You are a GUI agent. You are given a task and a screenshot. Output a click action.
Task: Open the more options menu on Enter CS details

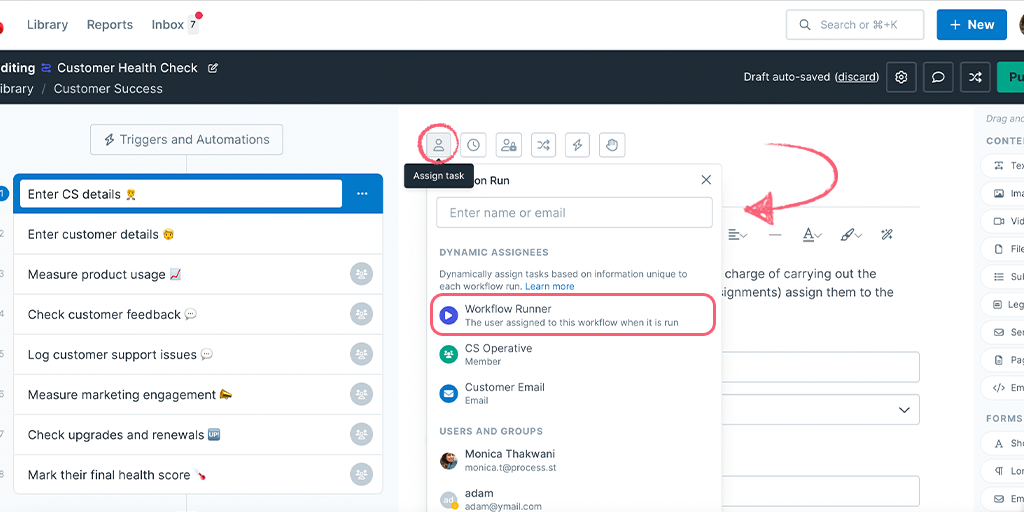coord(362,194)
